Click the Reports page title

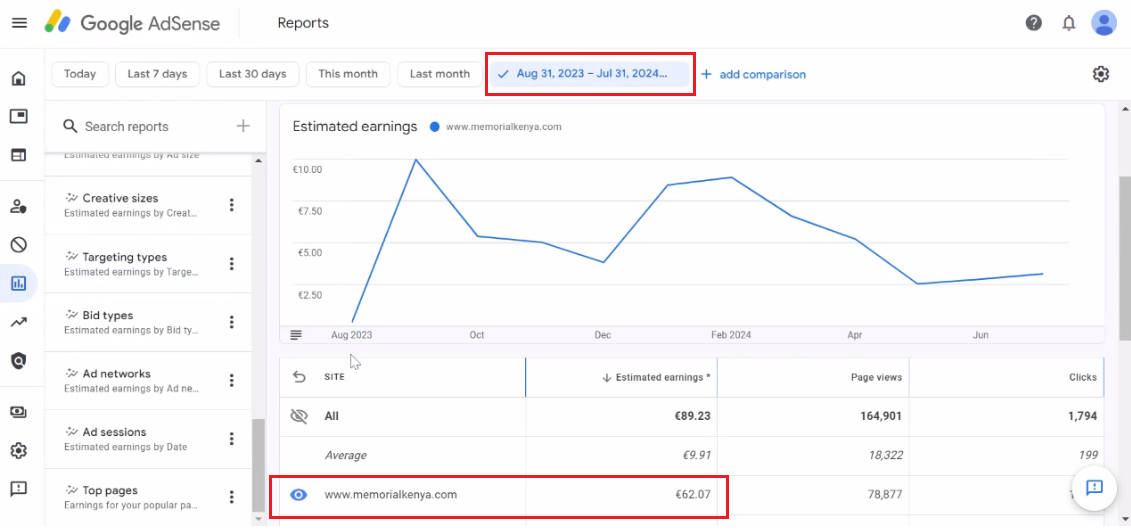pos(303,23)
